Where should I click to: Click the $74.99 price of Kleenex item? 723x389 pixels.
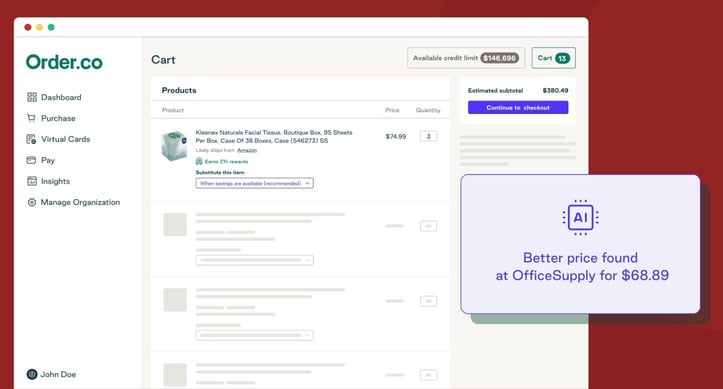click(396, 136)
